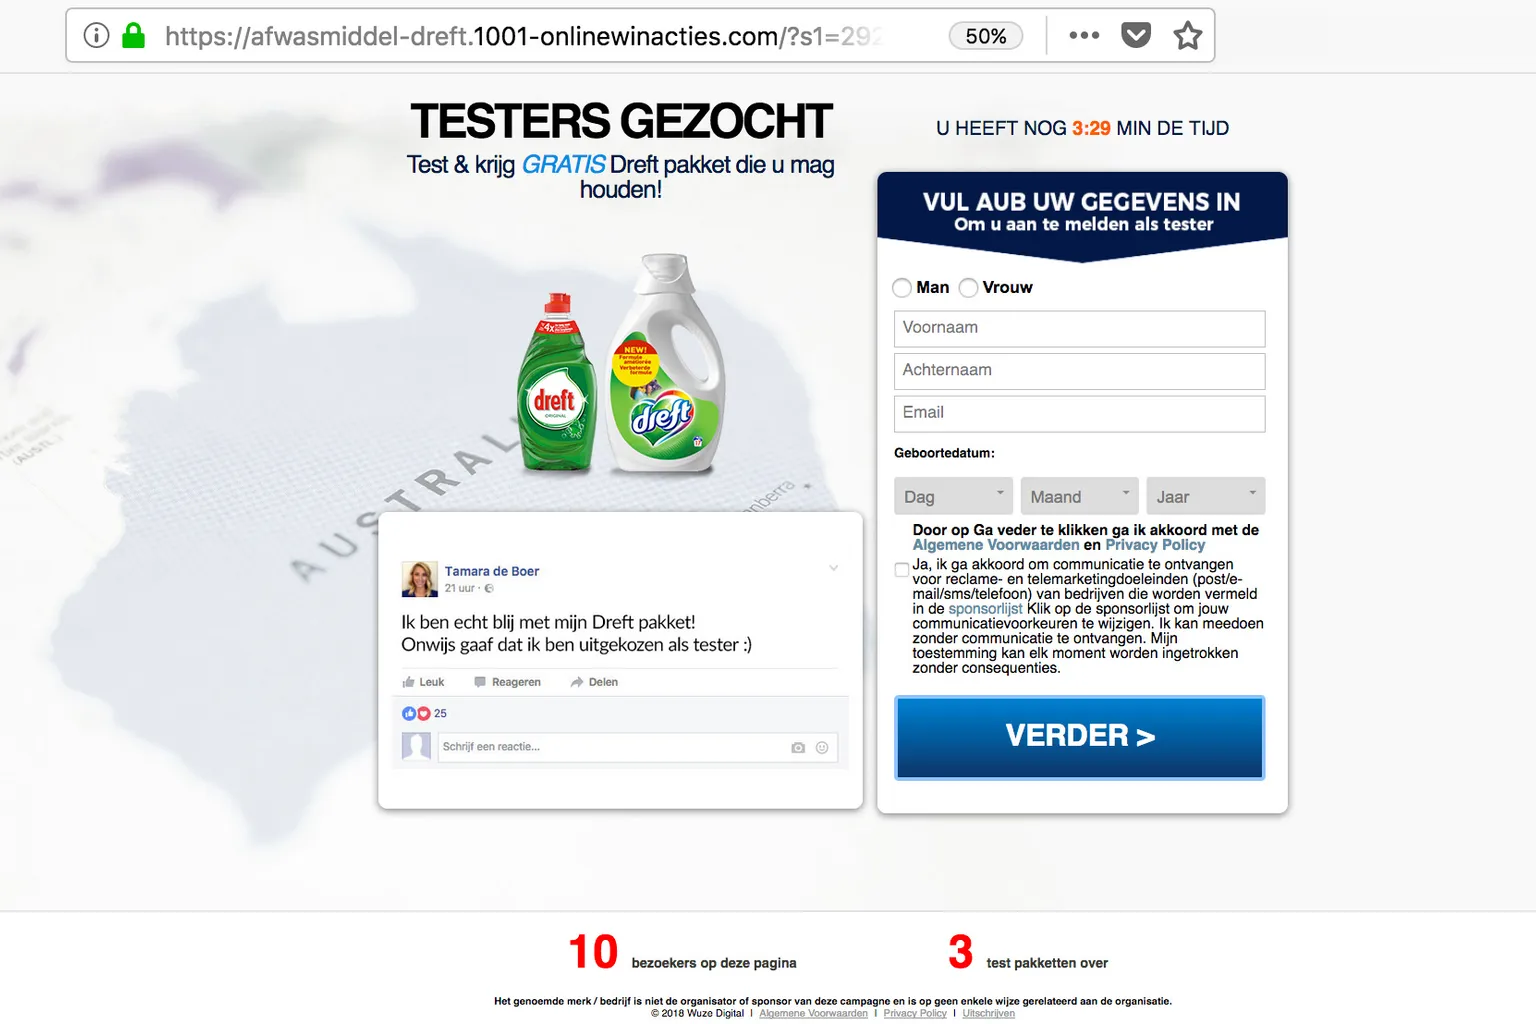Click the Delen share arrow
1536x1024 pixels.
point(577,682)
